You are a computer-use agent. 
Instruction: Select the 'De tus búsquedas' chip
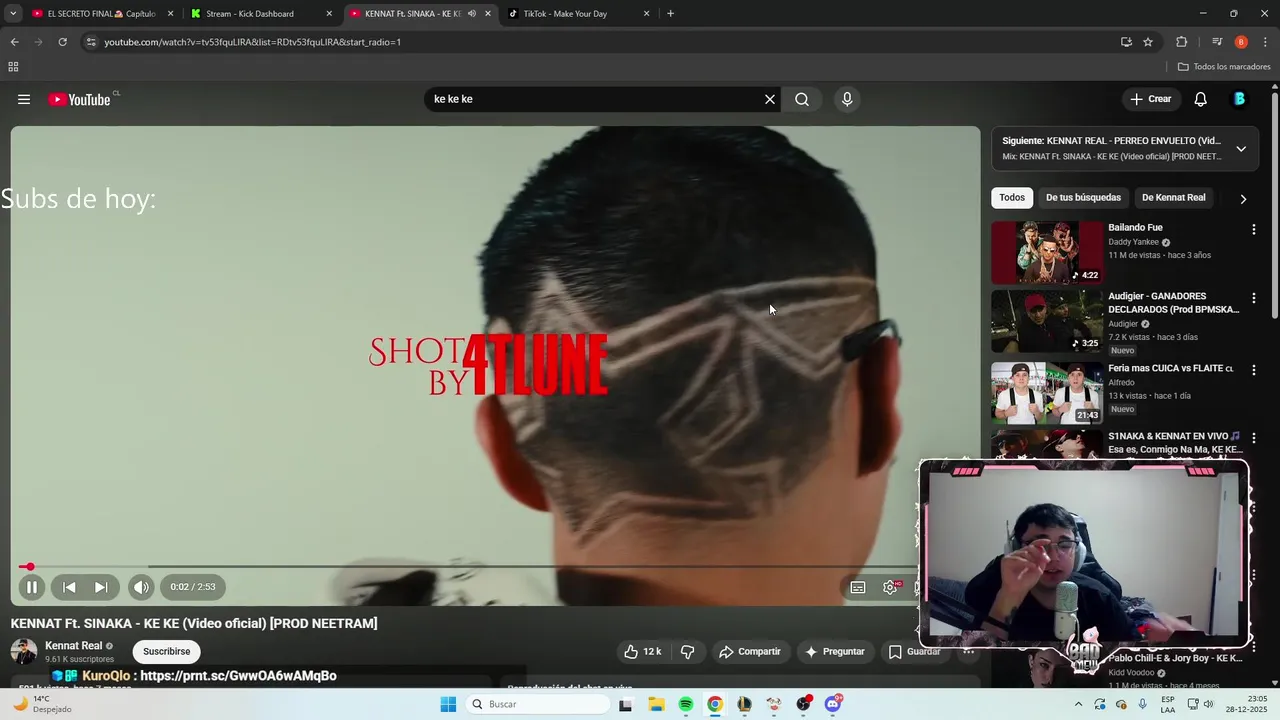pyautogui.click(x=1083, y=197)
